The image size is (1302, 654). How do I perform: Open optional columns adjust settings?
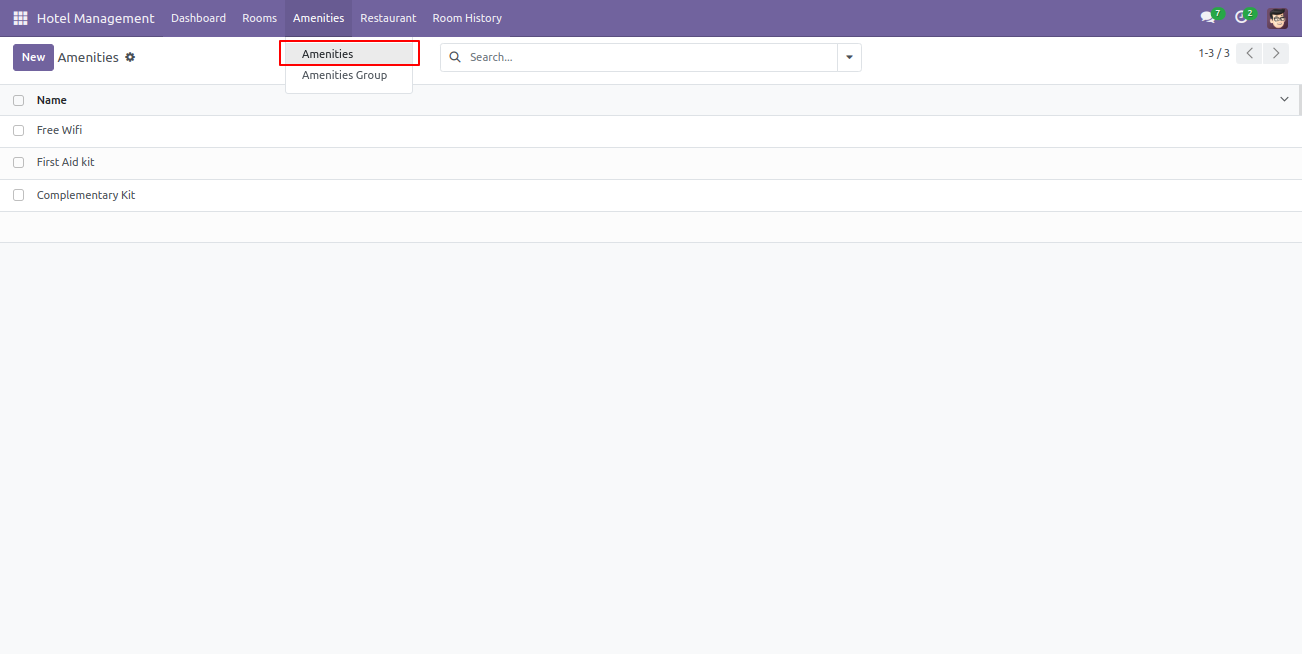click(1285, 99)
